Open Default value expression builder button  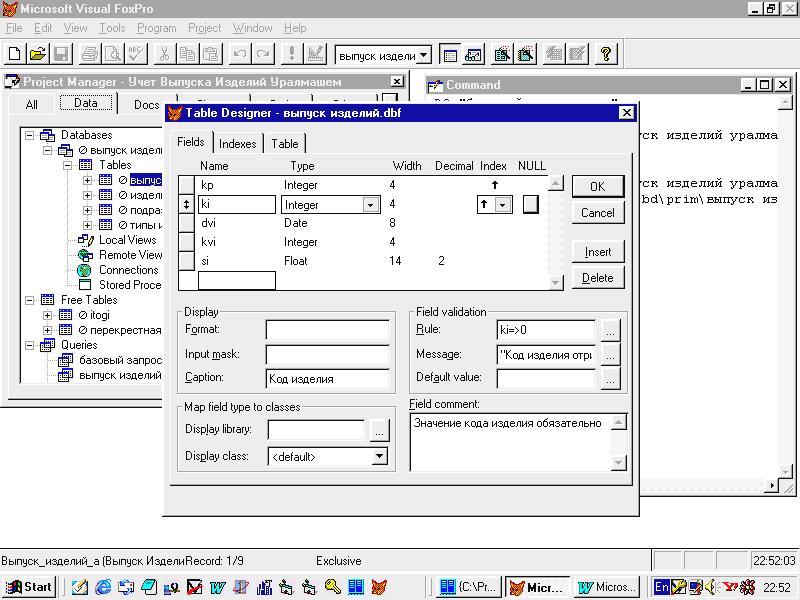click(610, 379)
